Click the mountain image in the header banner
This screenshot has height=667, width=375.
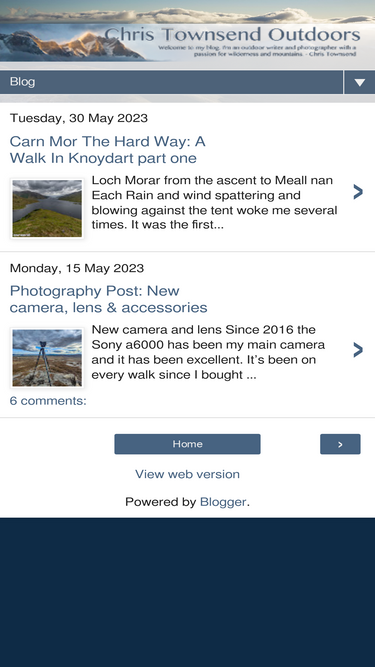click(70, 45)
